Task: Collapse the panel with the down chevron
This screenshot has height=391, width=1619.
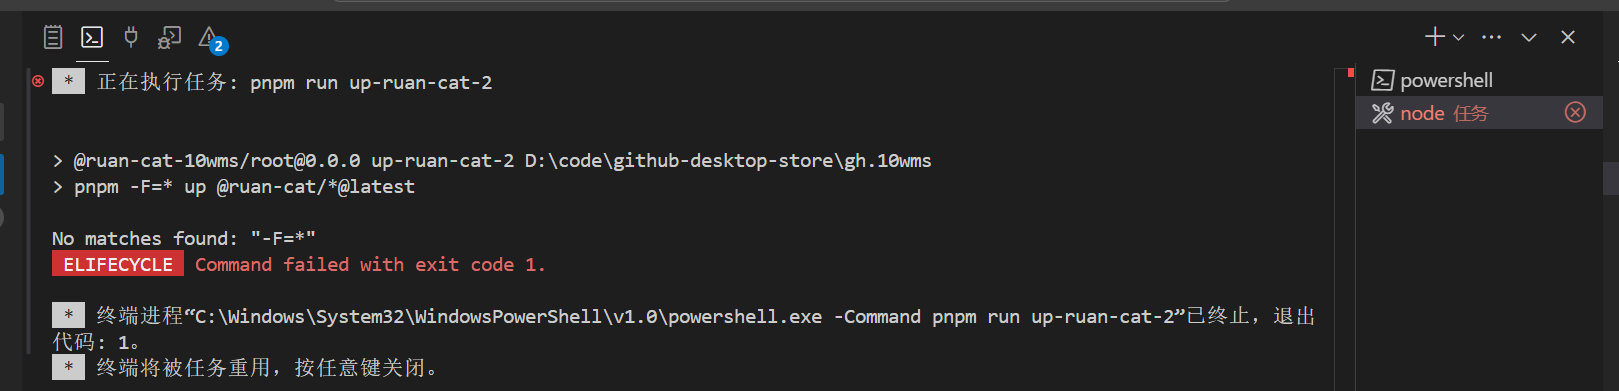Action: click(x=1529, y=37)
